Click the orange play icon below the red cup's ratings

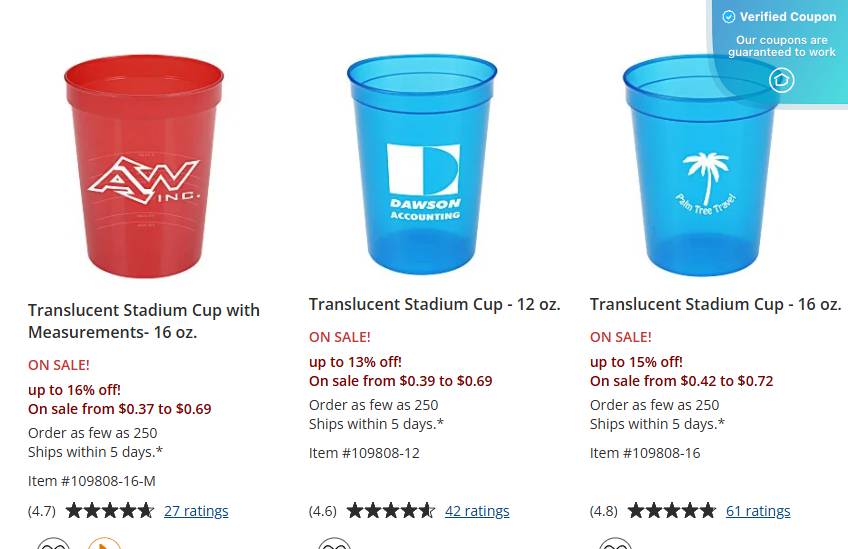point(104,544)
